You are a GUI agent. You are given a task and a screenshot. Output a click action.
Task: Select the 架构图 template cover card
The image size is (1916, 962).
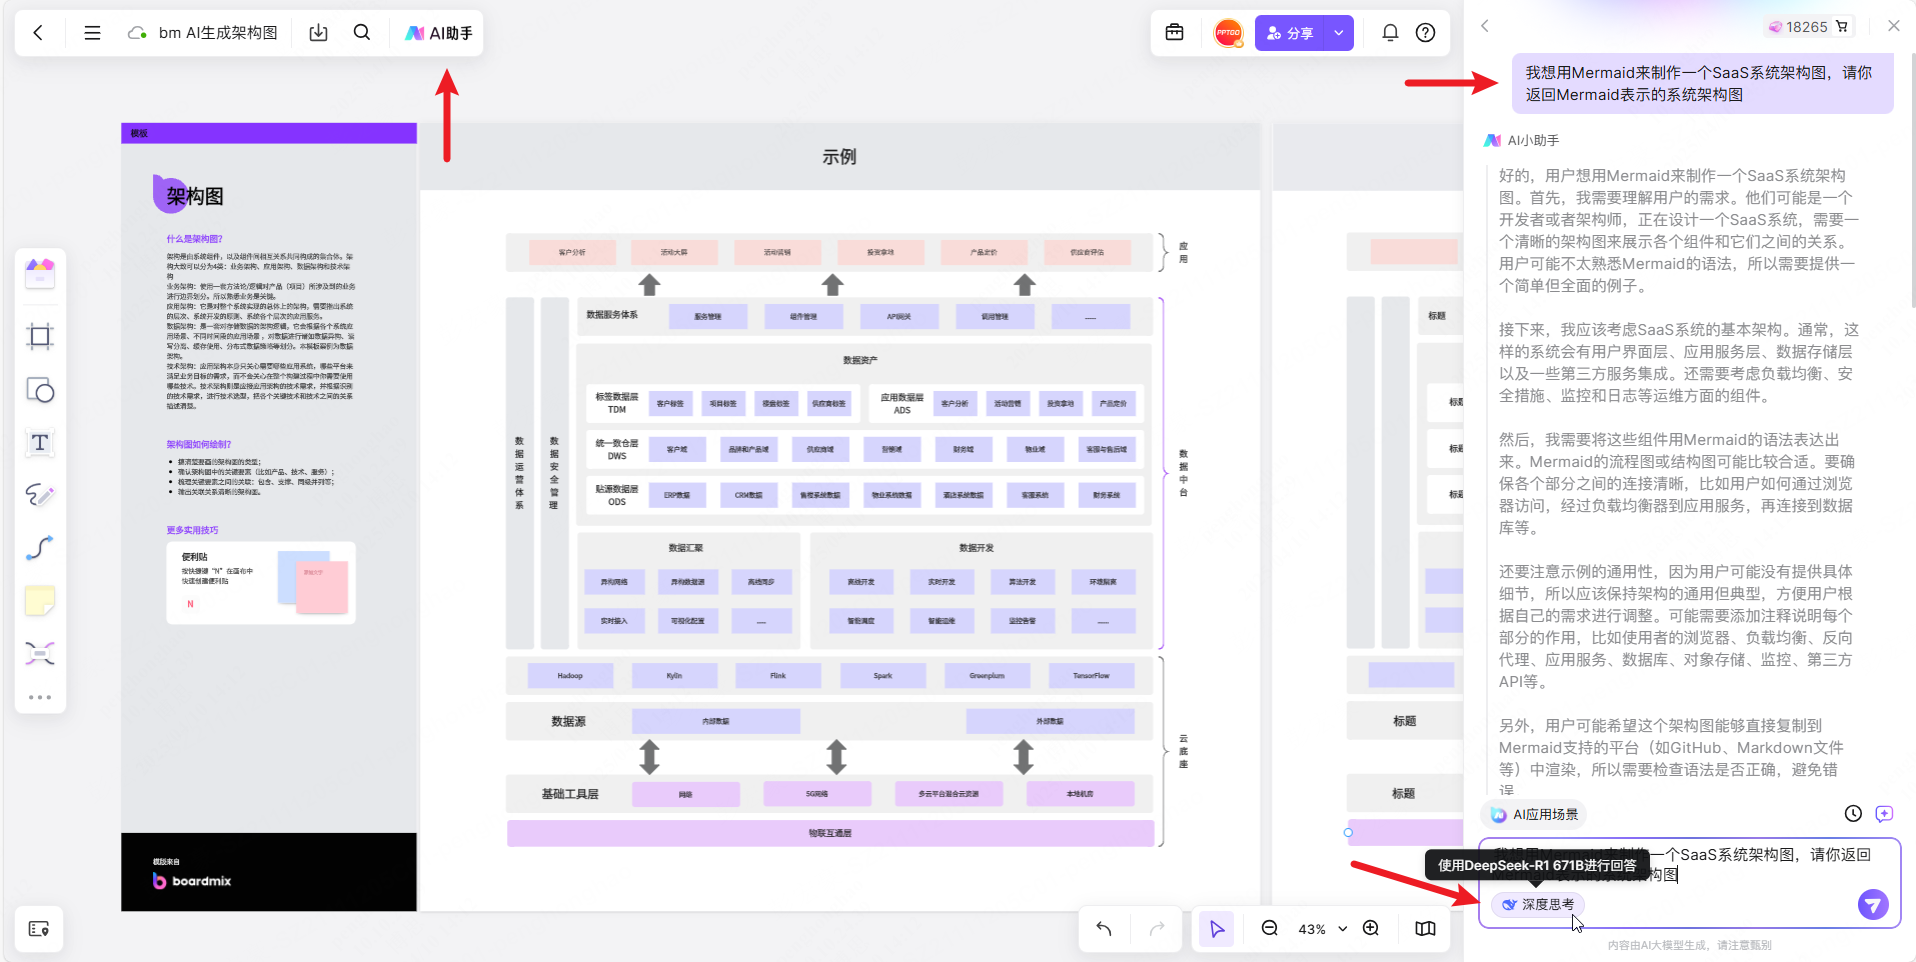click(x=269, y=517)
